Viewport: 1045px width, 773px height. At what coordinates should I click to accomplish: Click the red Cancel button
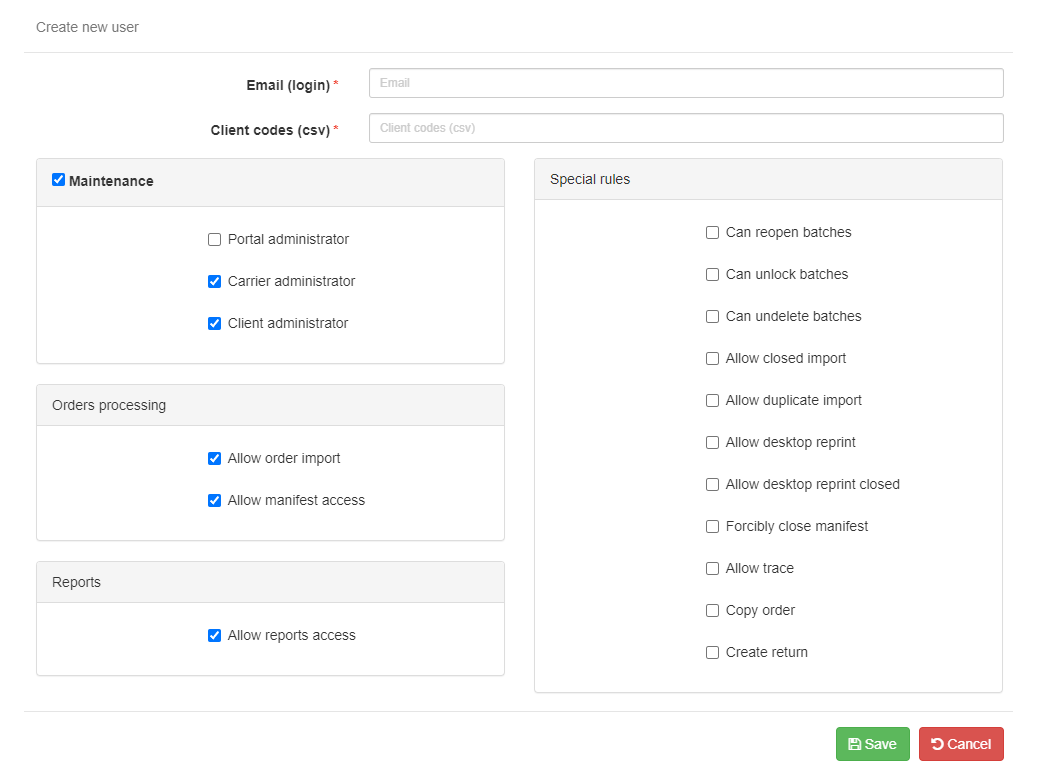tap(961, 744)
